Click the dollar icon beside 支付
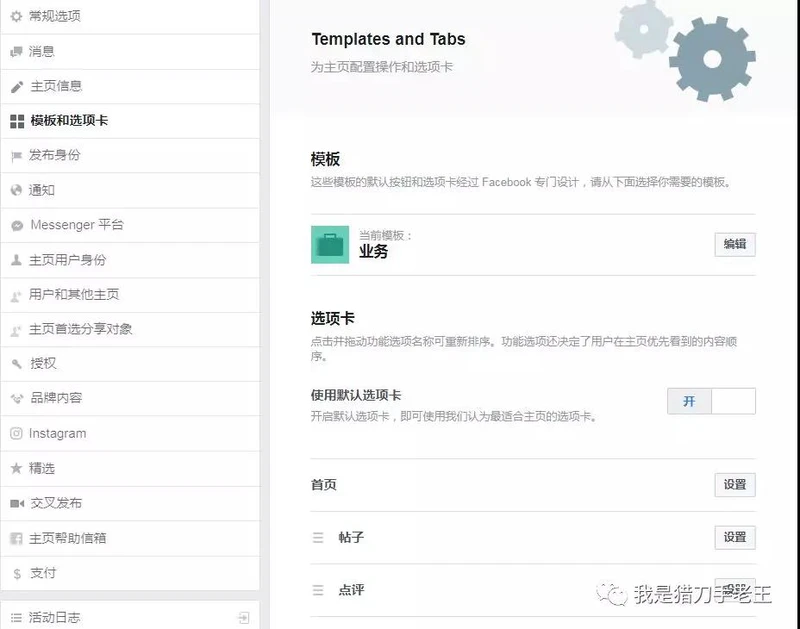Image resolution: width=800 pixels, height=629 pixels. pos(17,573)
